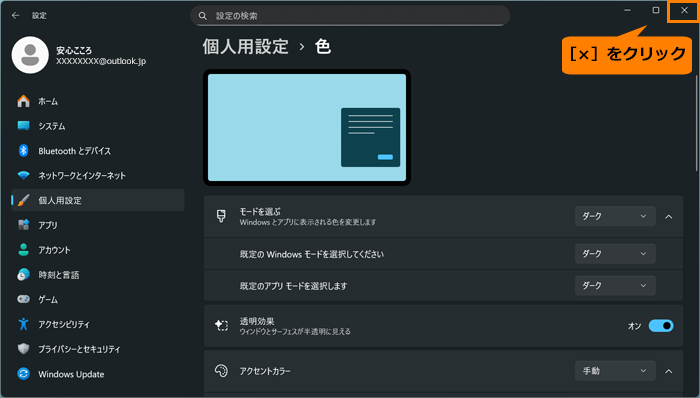Click the network Wi-Fi icon

[24, 175]
